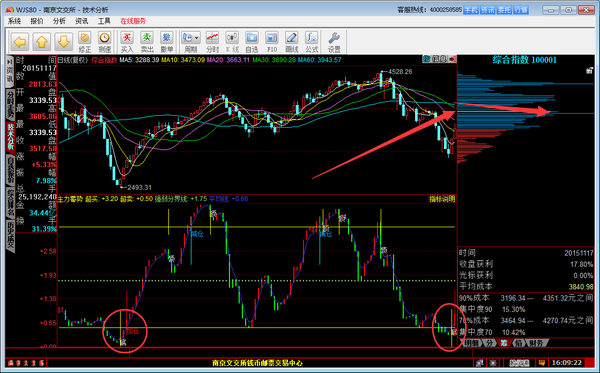Screen dimensions: 600x373
Task: Click the back arrow toolbar icon
Action: (x=20, y=42)
